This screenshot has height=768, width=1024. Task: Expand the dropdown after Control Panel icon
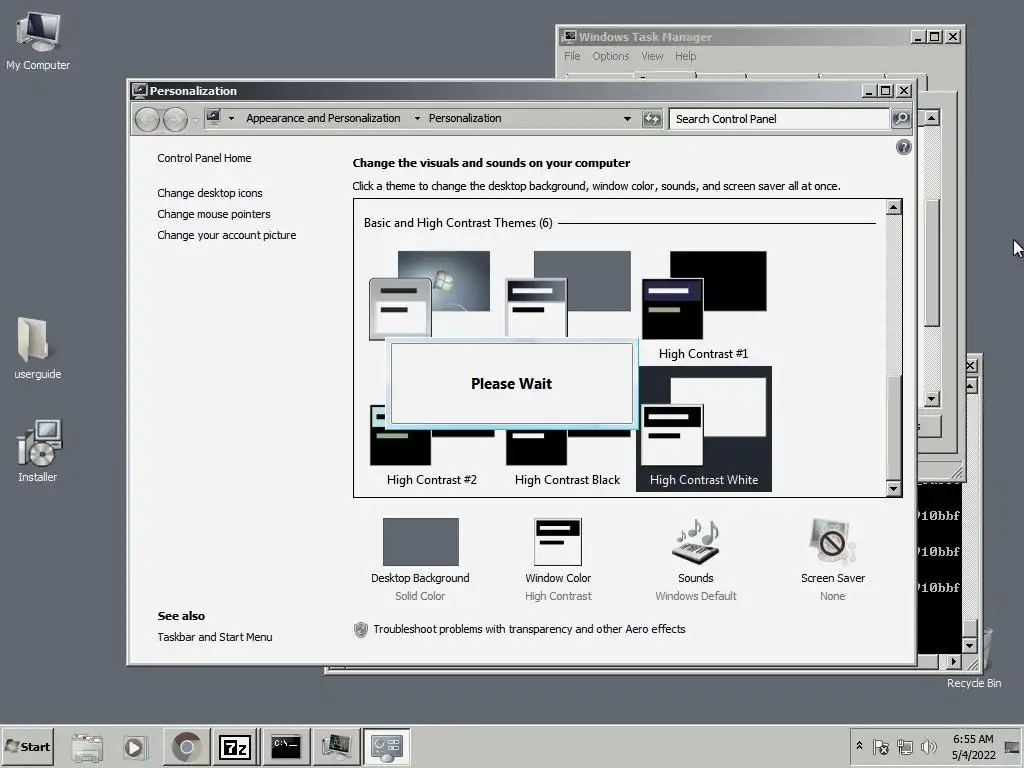coord(231,118)
